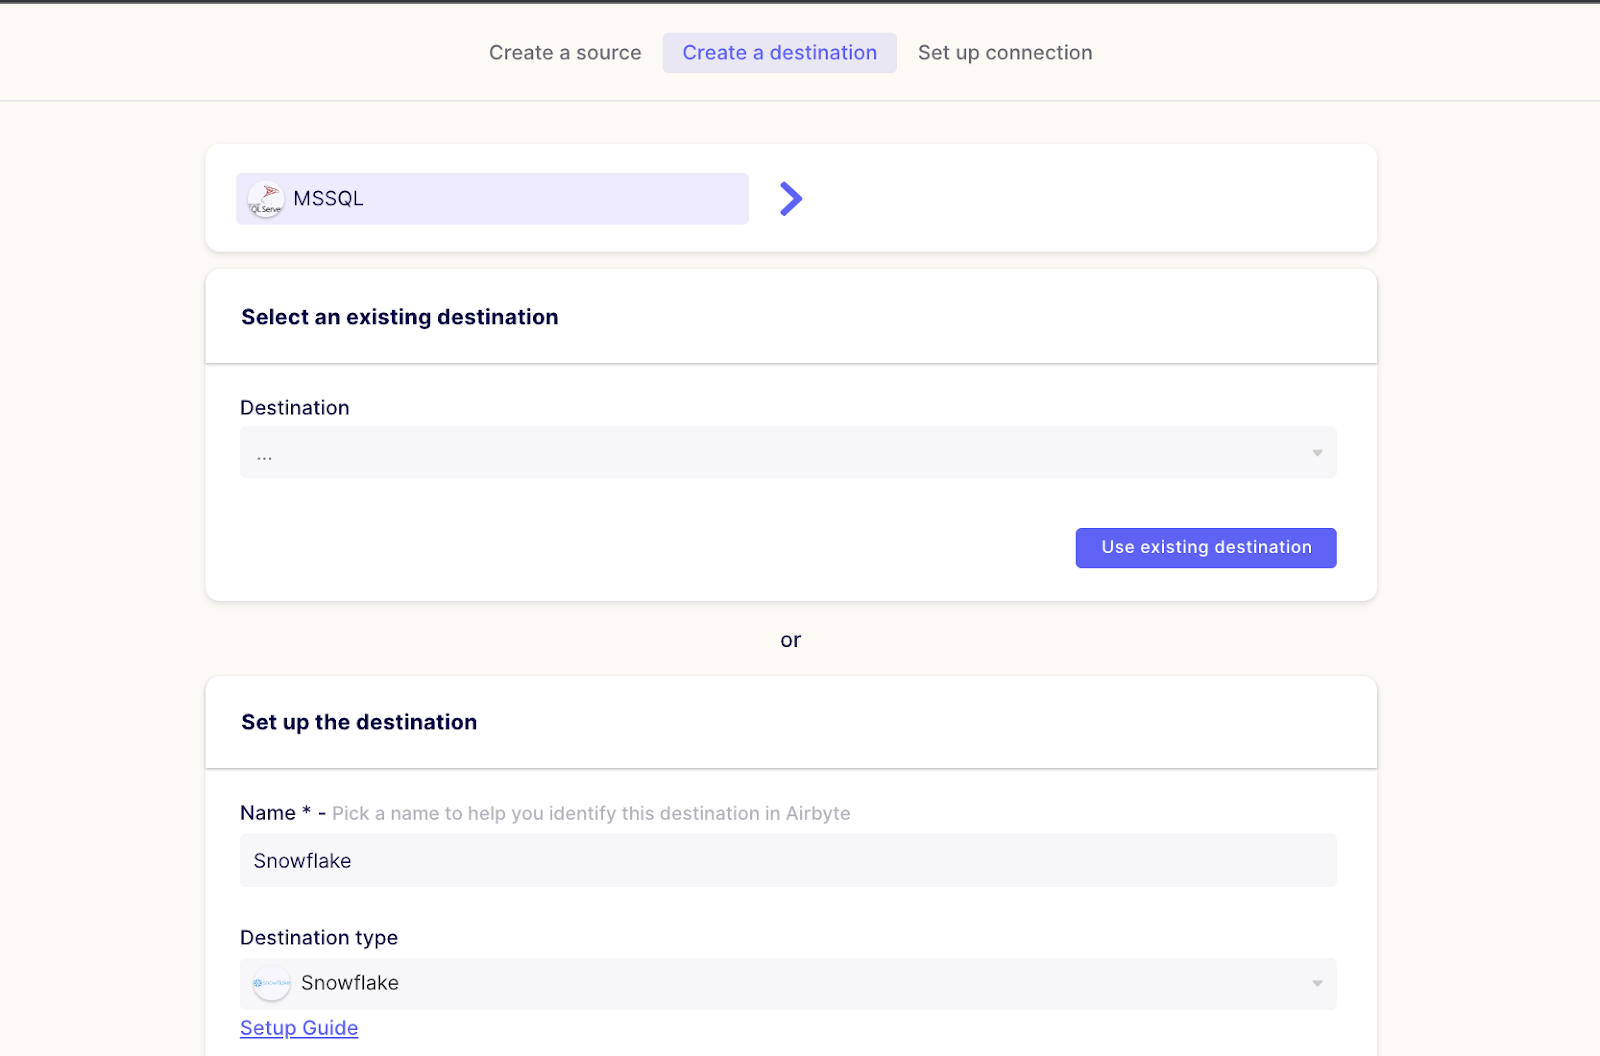Click the Set up the destination heading
The height and width of the screenshot is (1056, 1600).
pyautogui.click(x=359, y=722)
